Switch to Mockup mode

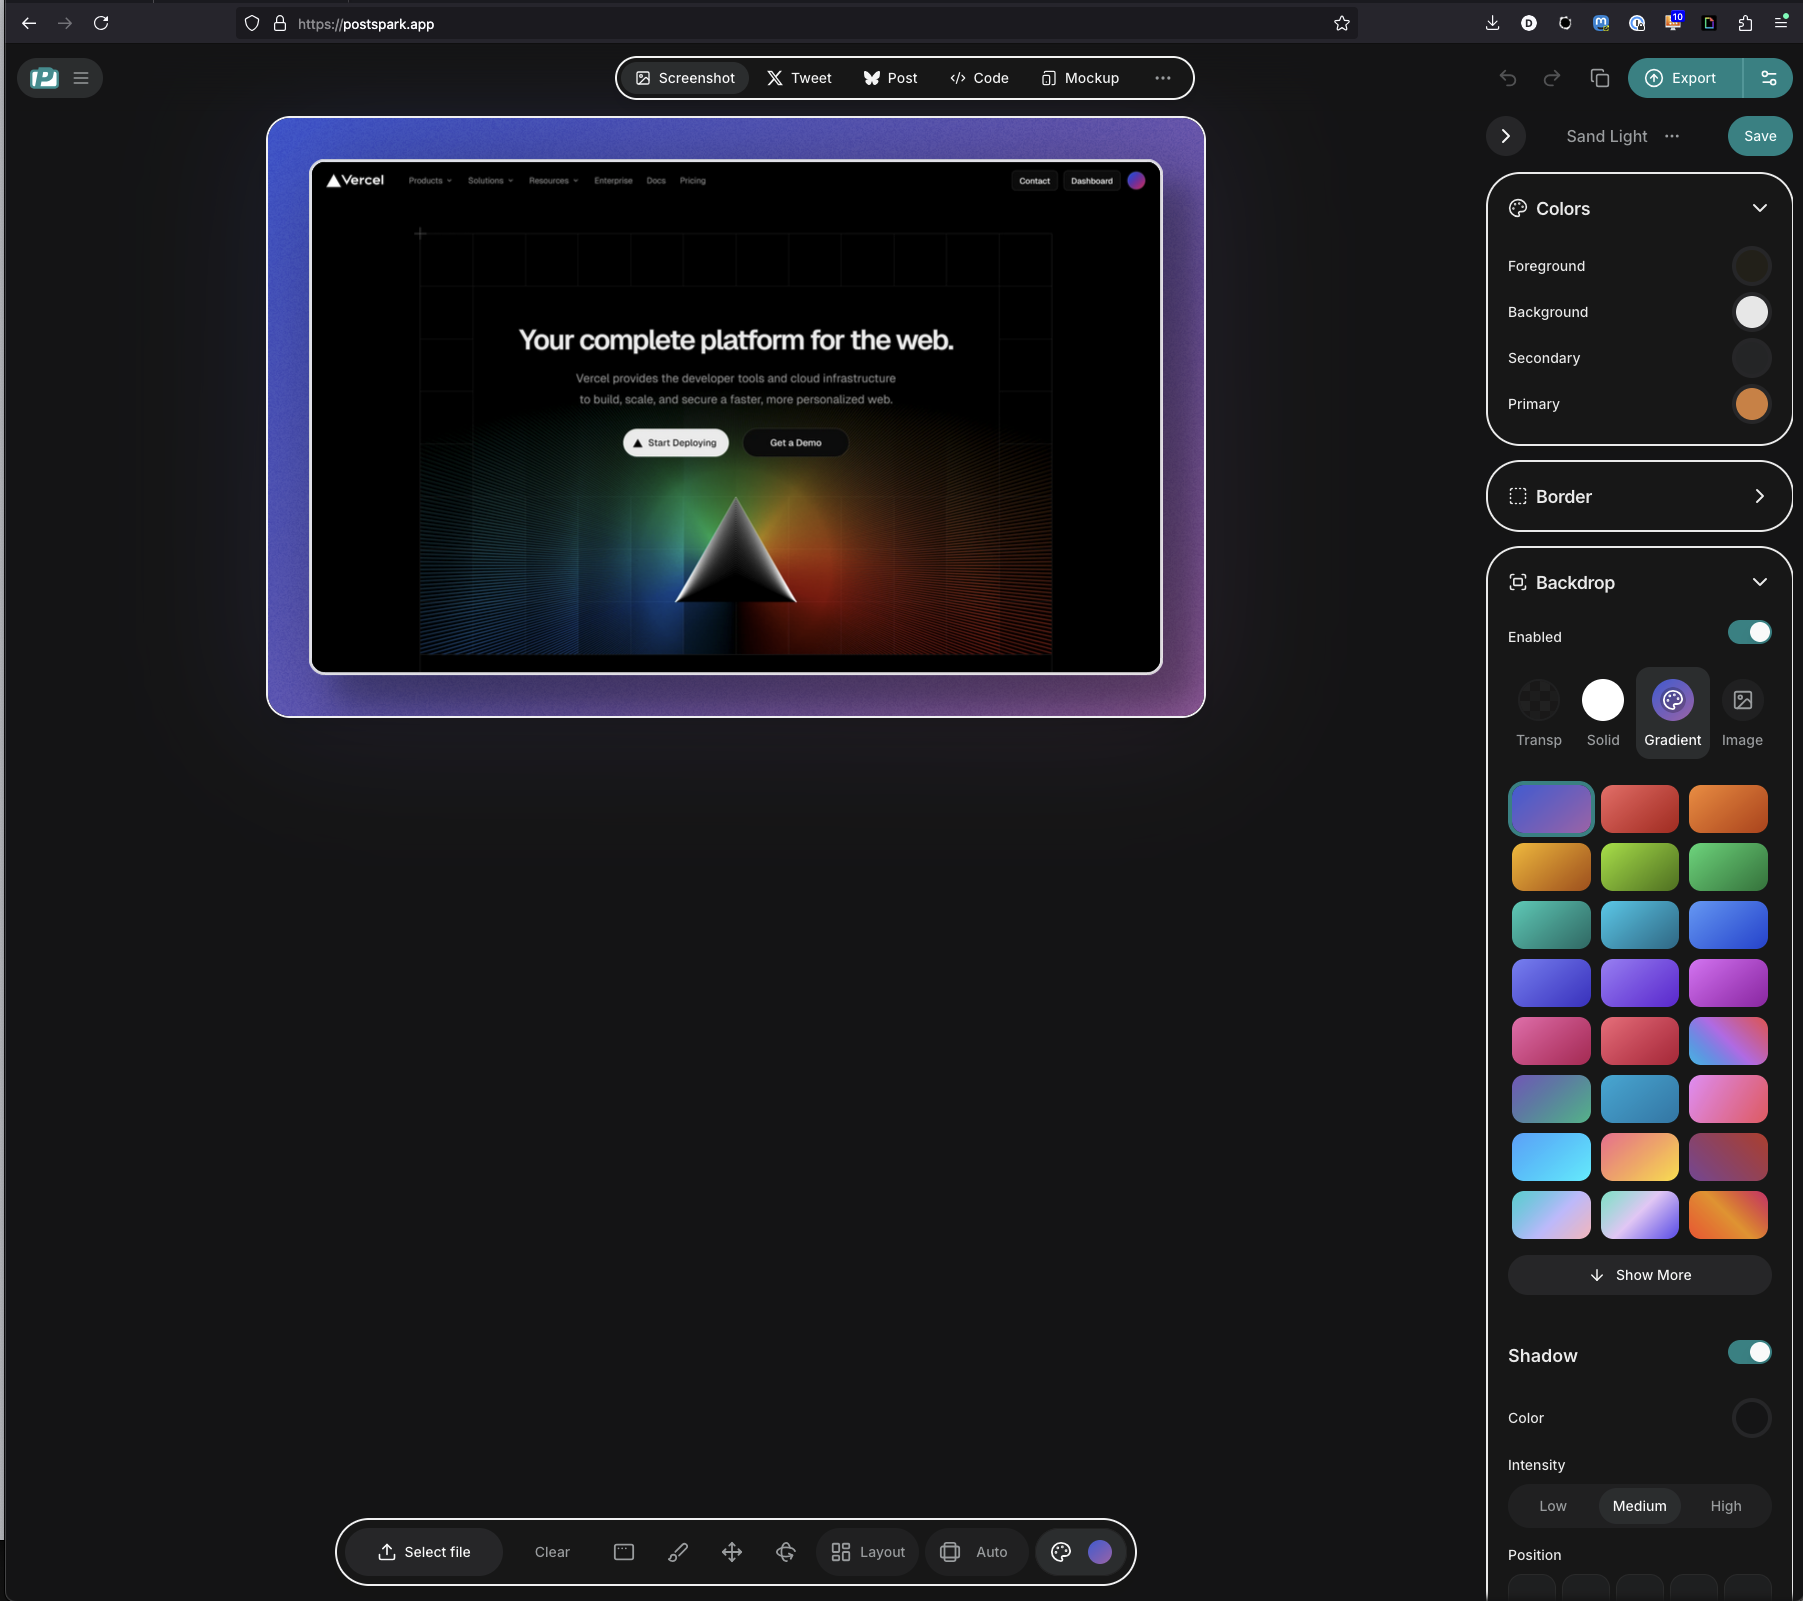1080,78
